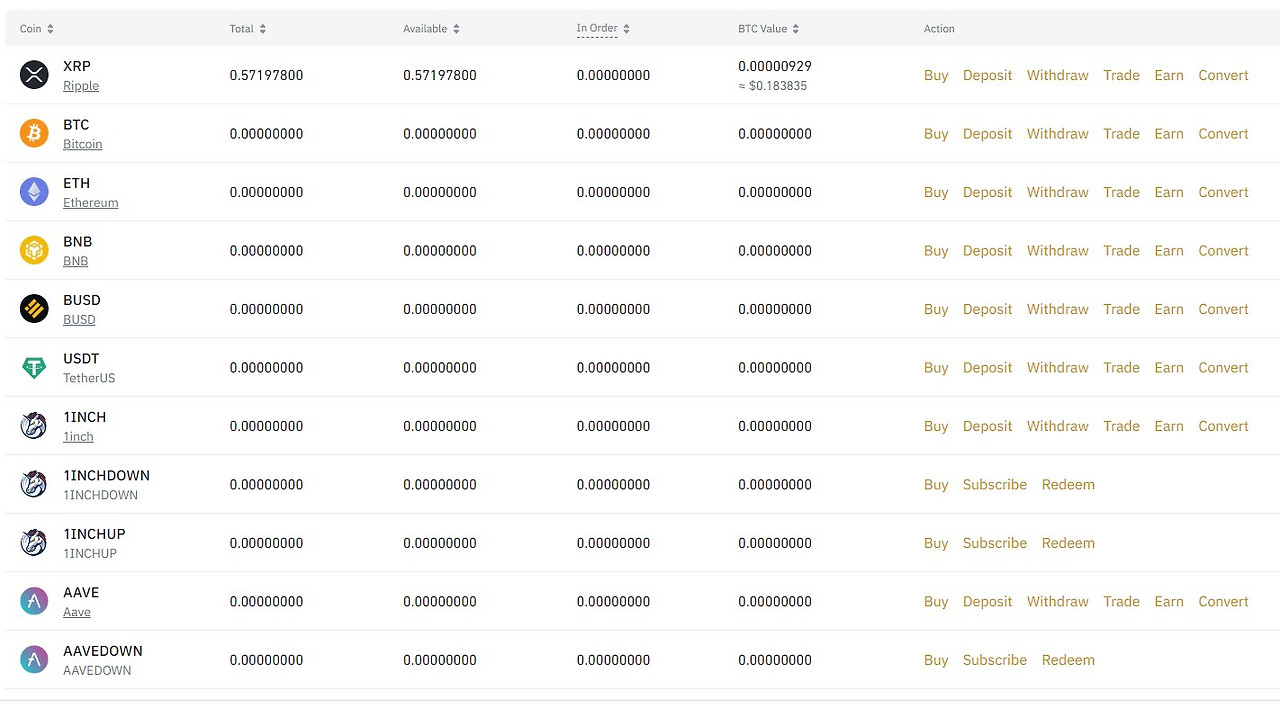Withdraw XRP balance
This screenshot has width=1280, height=708.
[1058, 75]
